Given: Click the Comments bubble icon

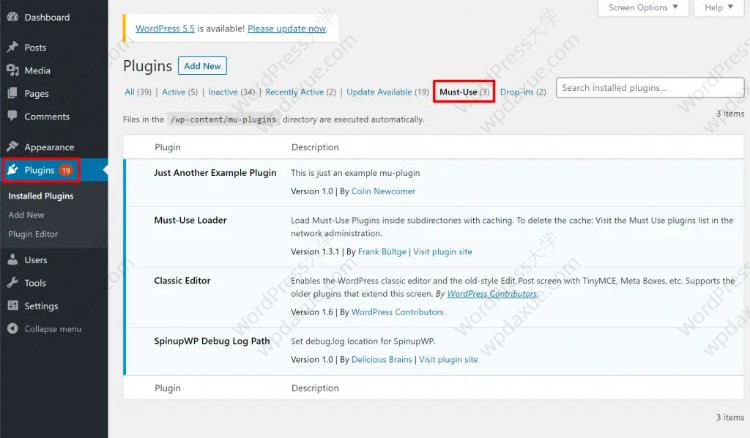Looking at the screenshot, I should pos(12,117).
